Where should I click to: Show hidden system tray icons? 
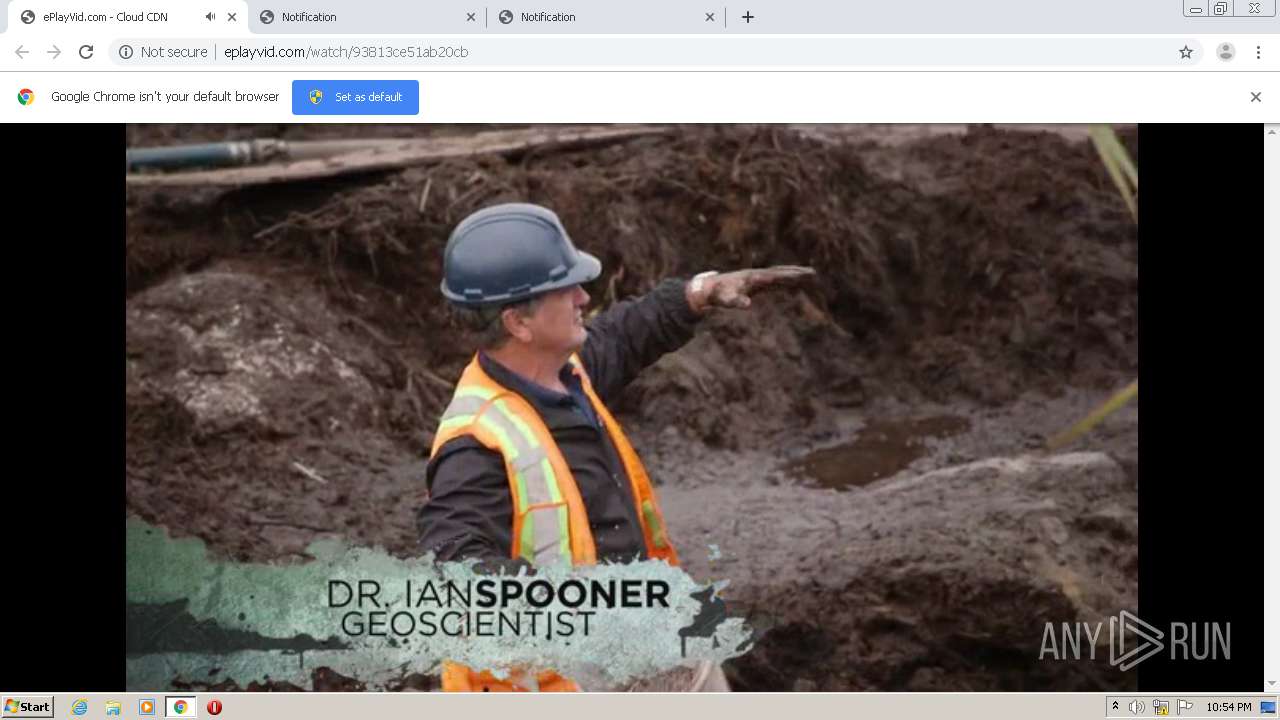1115,706
